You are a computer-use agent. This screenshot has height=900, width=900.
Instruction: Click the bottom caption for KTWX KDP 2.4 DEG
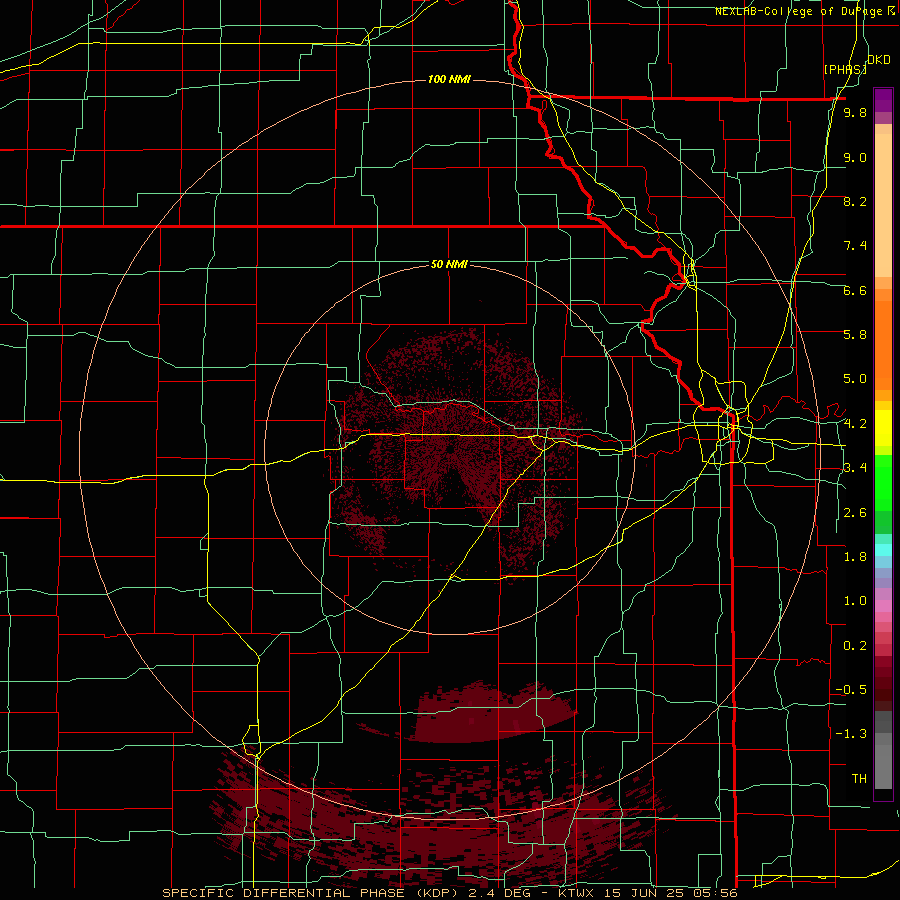[x=449, y=893]
